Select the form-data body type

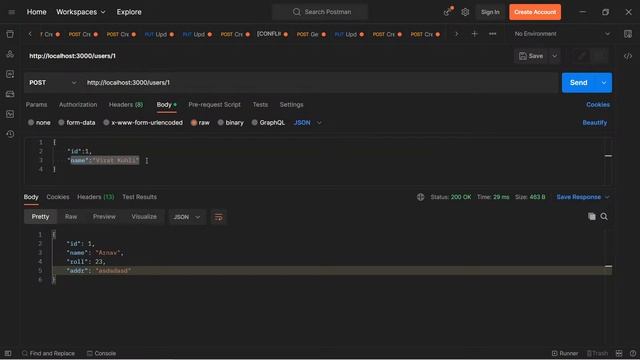[77, 122]
